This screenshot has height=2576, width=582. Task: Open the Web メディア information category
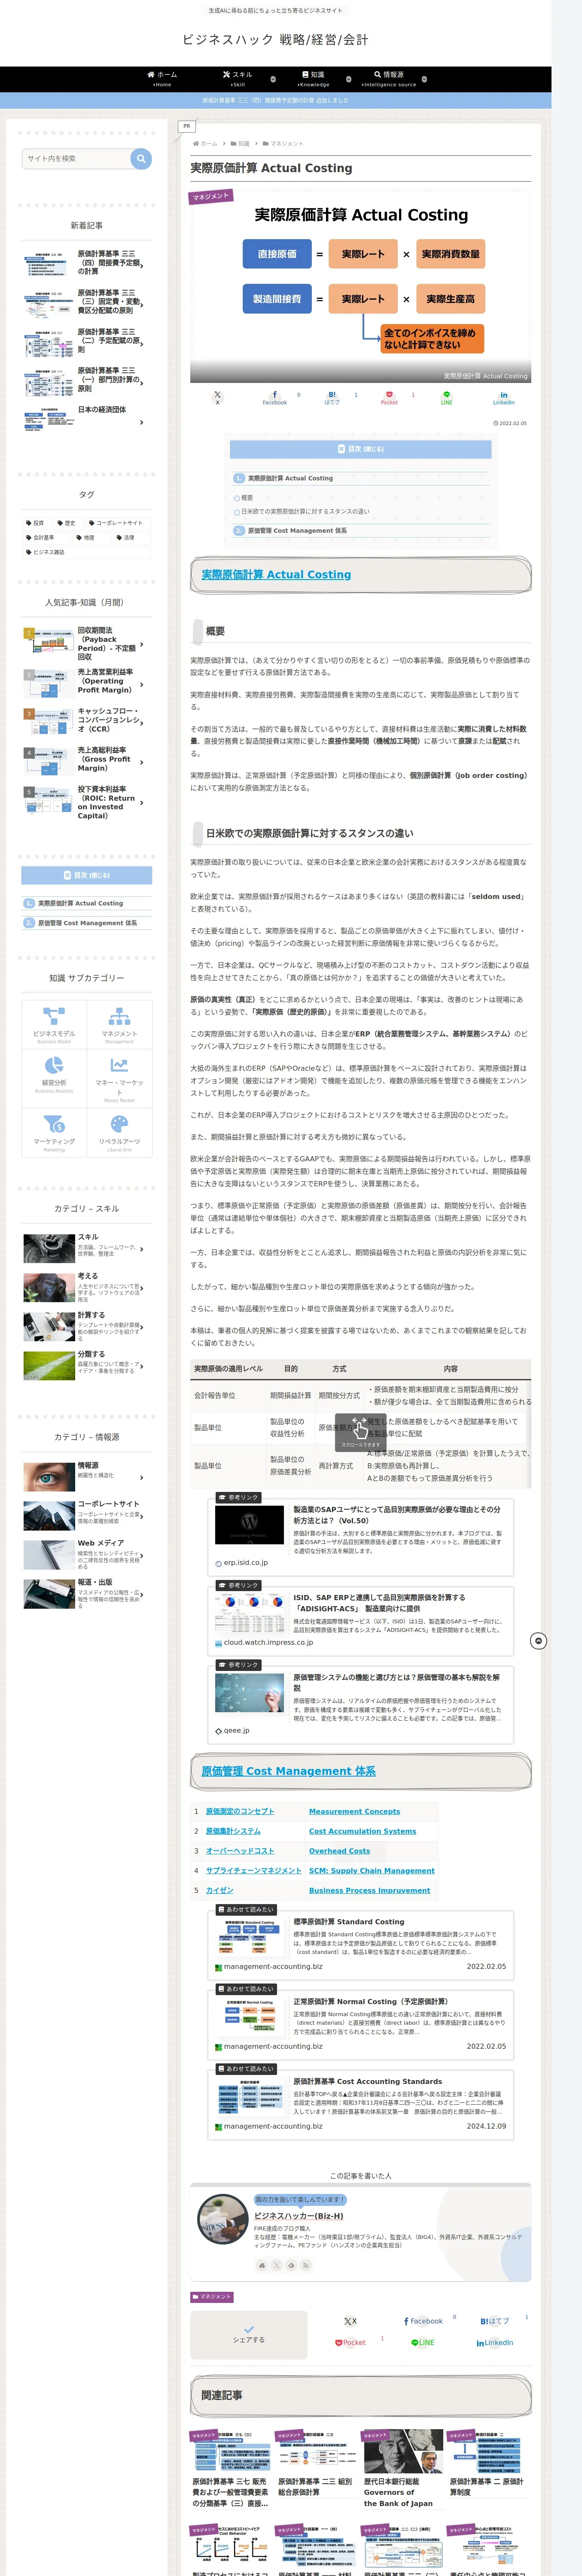click(x=85, y=1554)
